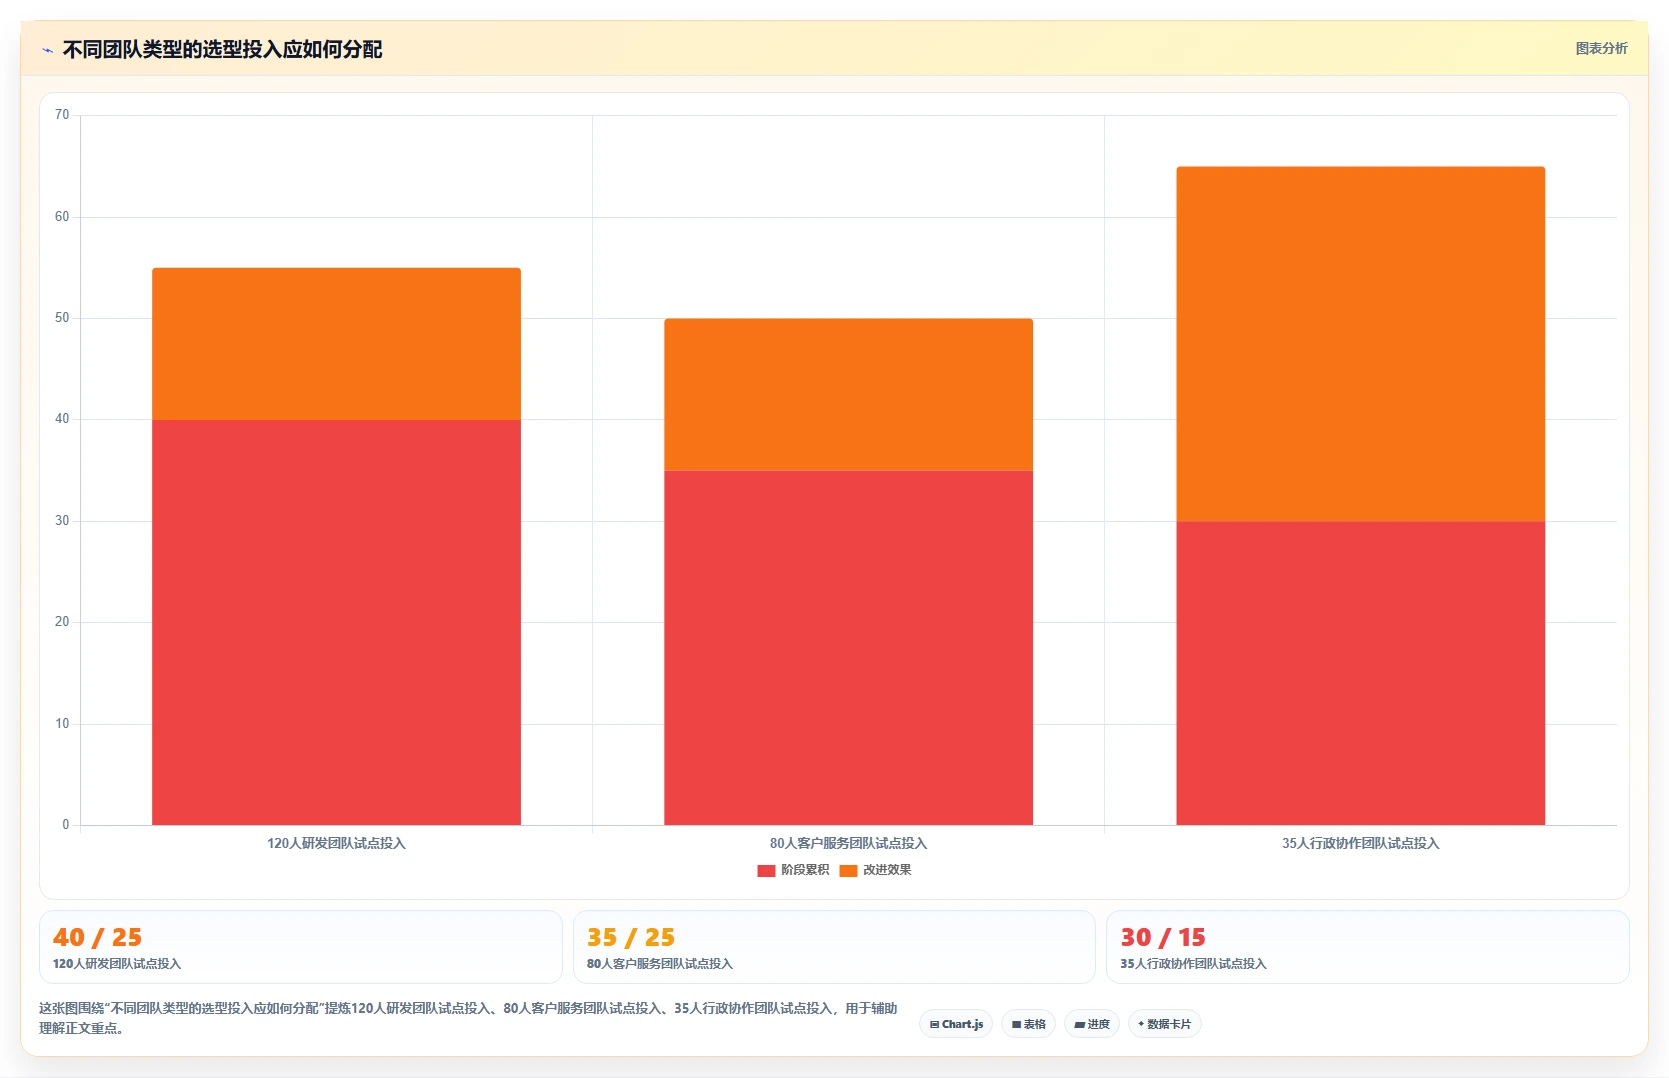Click the y-axis tick label 60
This screenshot has width=1669, height=1078.
(x=62, y=217)
